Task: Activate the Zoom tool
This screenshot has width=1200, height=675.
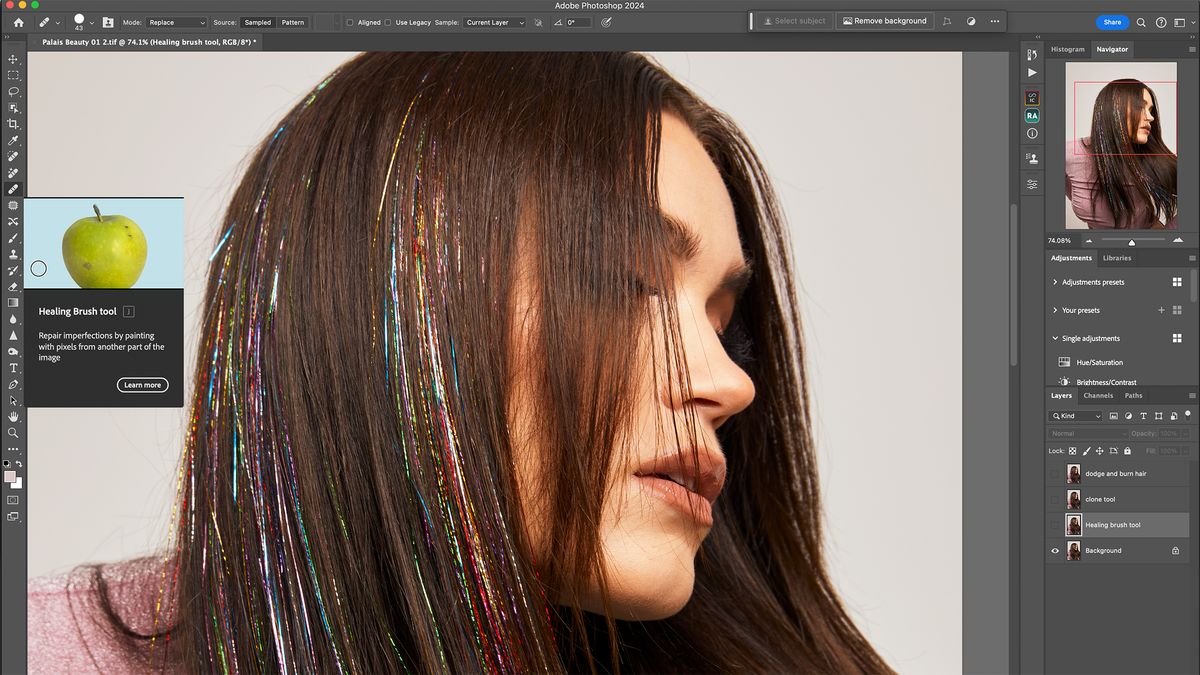Action: tap(13, 433)
